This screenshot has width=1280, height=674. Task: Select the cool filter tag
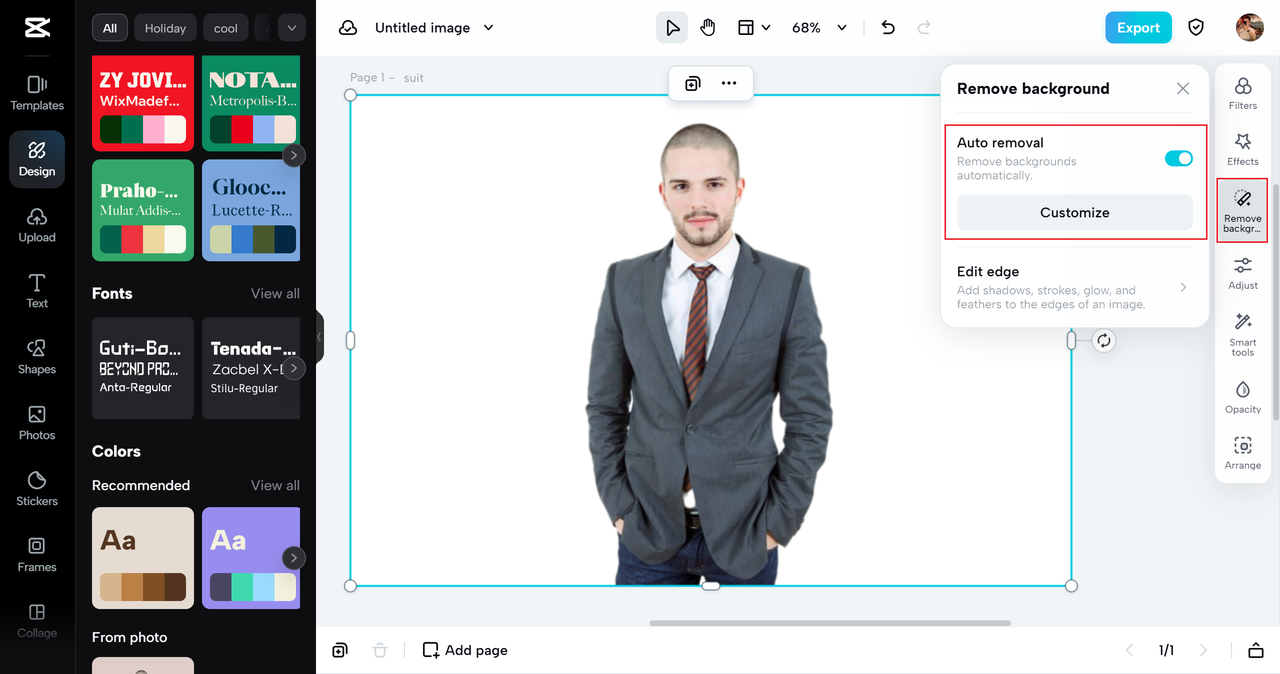(x=226, y=28)
